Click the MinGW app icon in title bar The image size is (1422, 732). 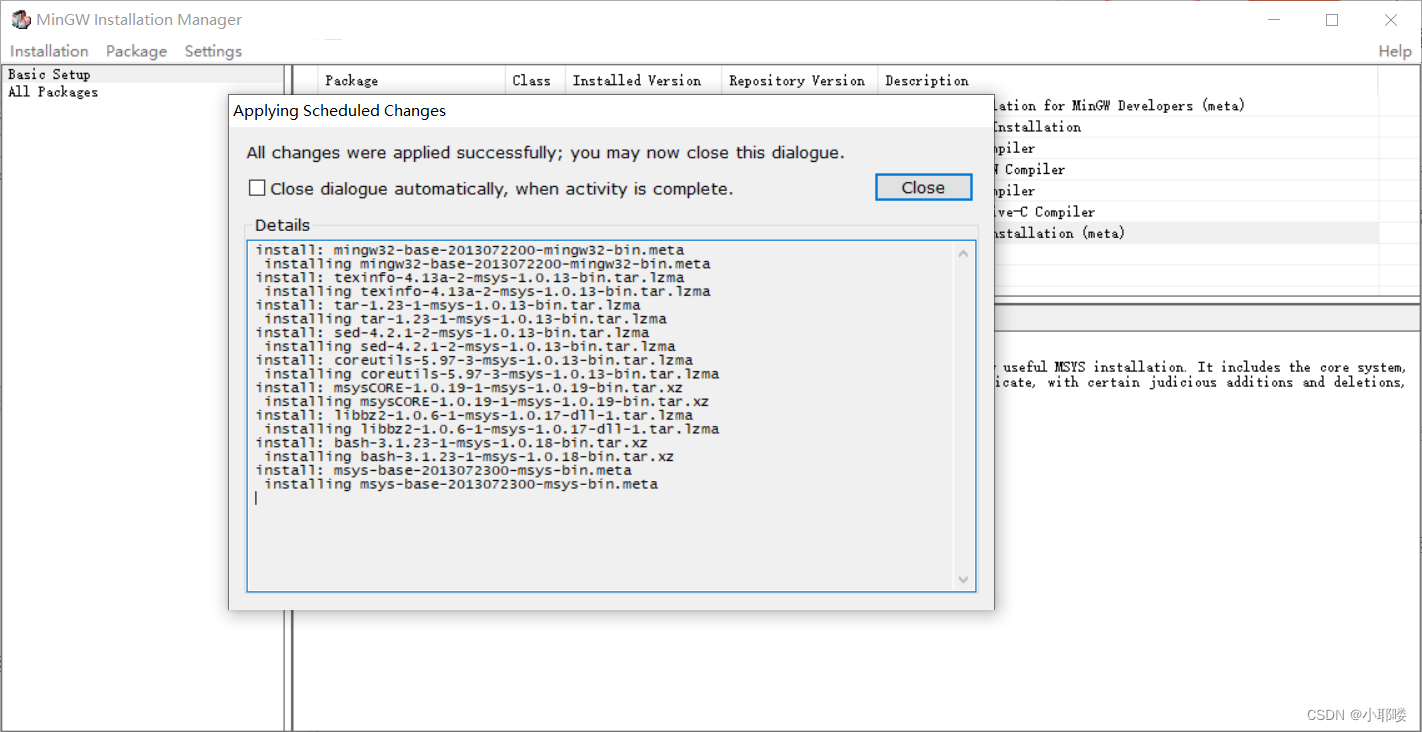coord(20,20)
